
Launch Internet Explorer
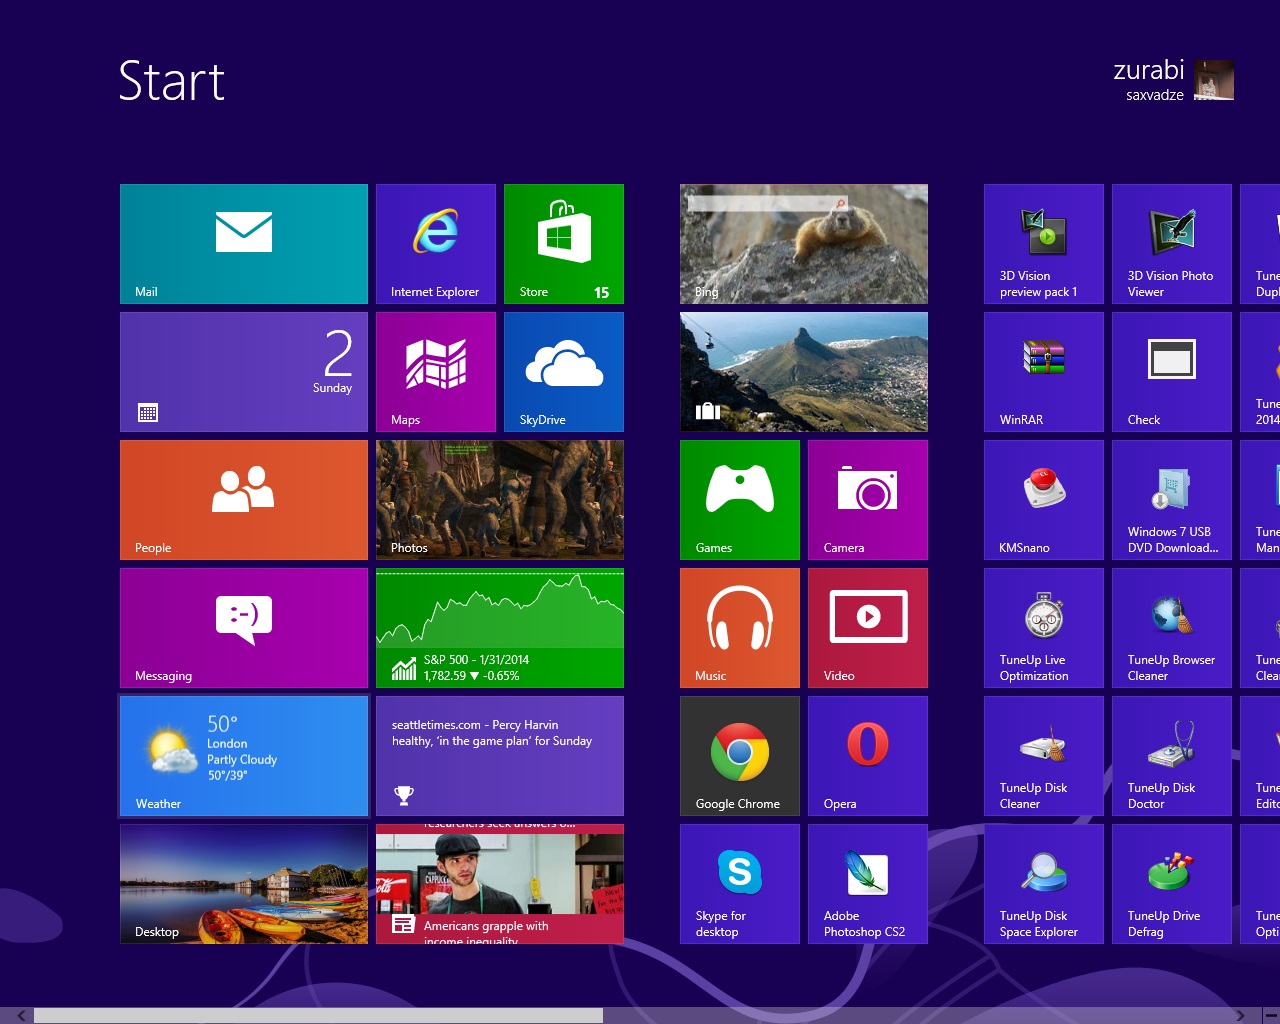coord(436,244)
